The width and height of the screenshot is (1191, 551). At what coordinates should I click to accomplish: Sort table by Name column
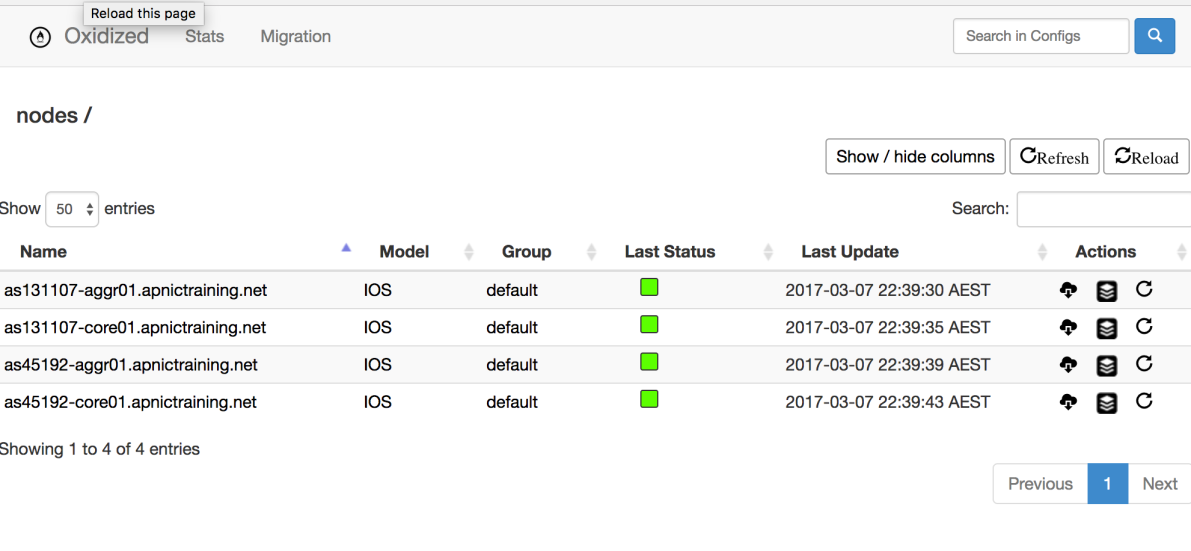coord(44,252)
